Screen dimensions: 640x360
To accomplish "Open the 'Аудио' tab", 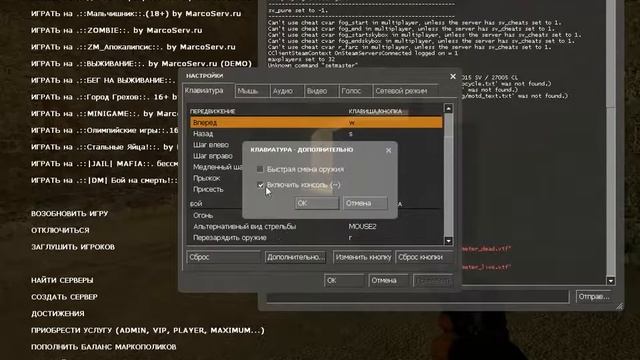I will click(x=287, y=91).
